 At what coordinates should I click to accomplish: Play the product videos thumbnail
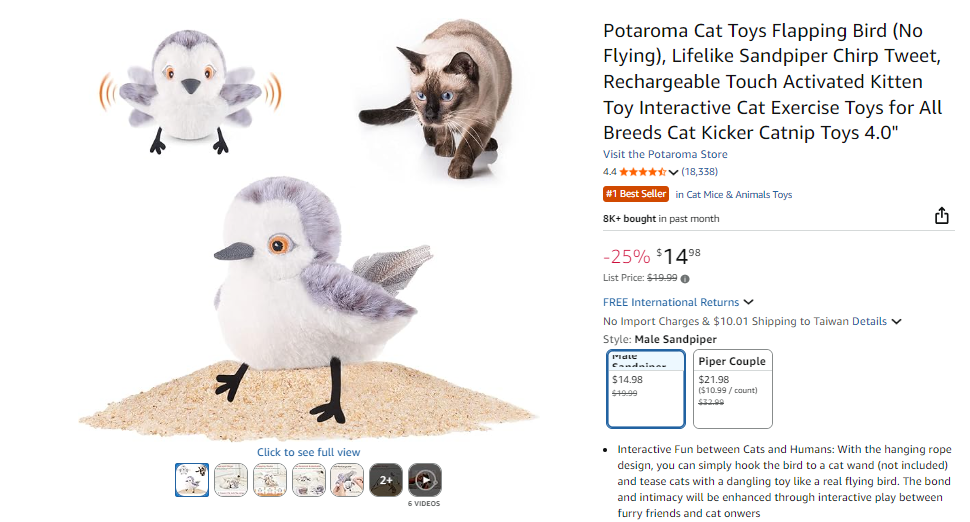coord(425,480)
